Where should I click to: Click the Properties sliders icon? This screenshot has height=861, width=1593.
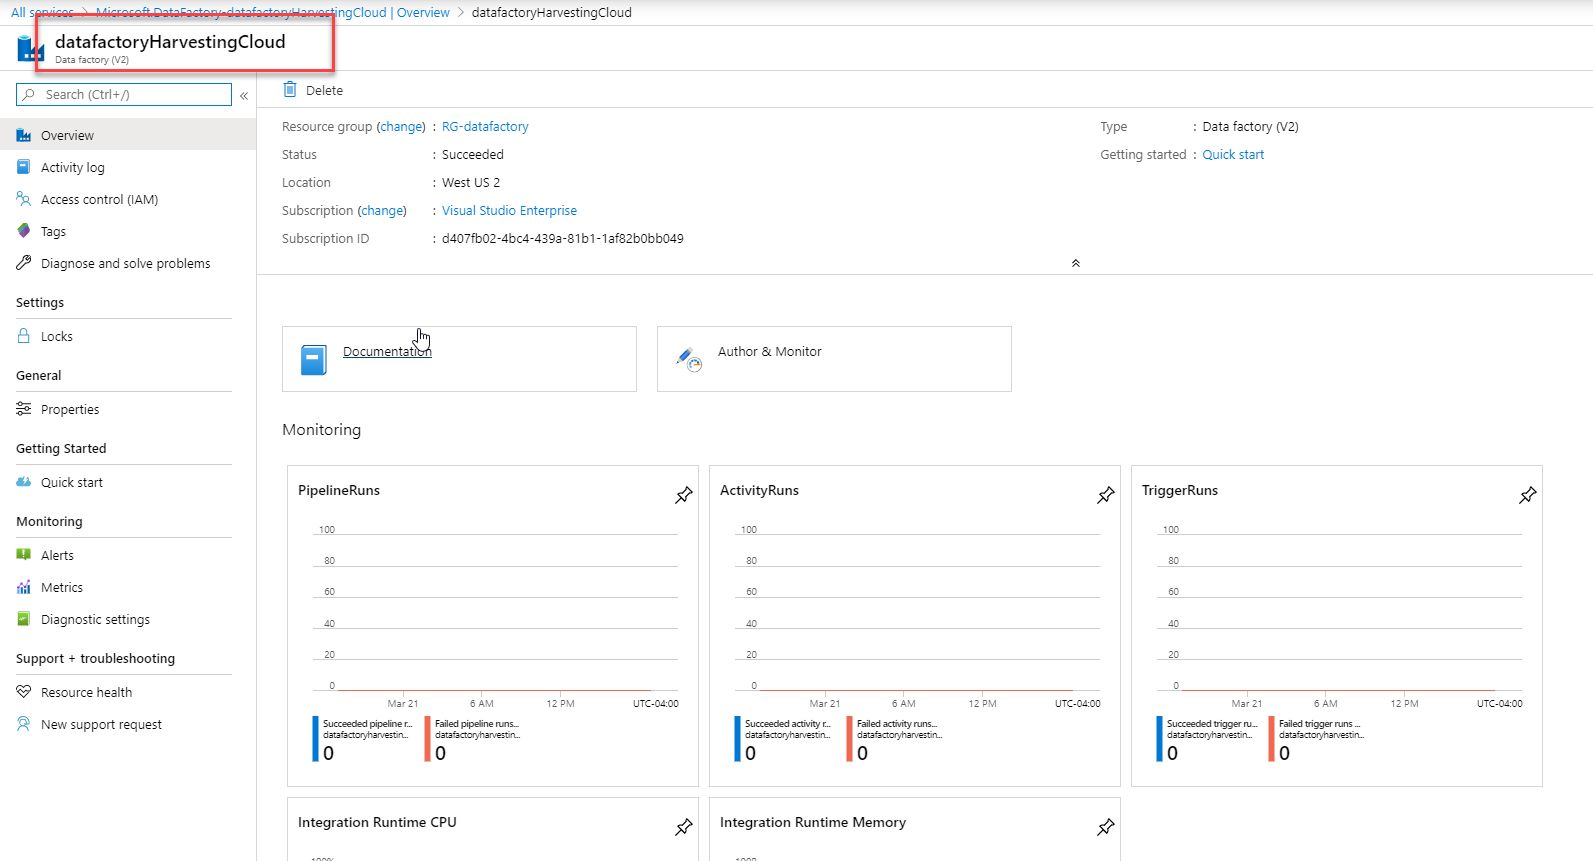click(24, 410)
